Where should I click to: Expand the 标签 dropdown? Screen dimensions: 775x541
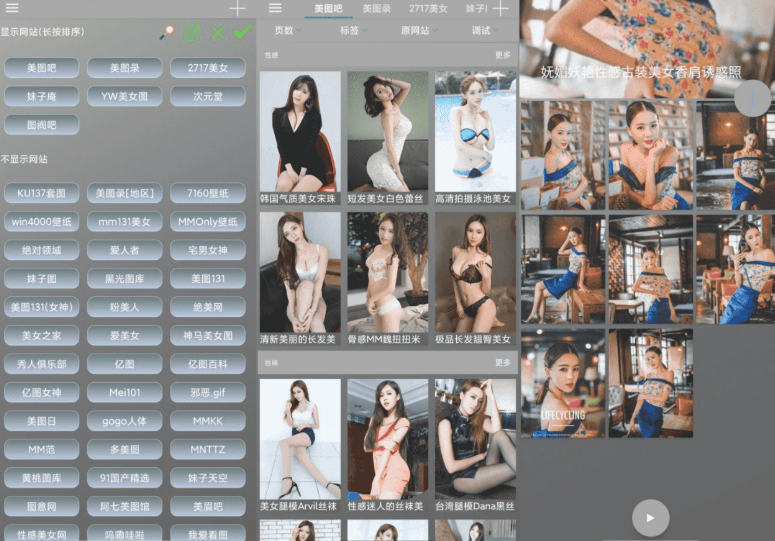click(x=353, y=31)
